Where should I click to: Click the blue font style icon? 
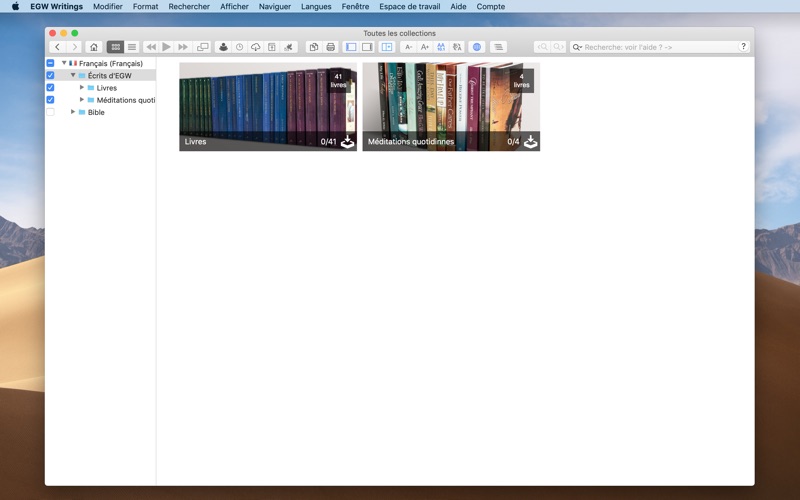[441, 47]
